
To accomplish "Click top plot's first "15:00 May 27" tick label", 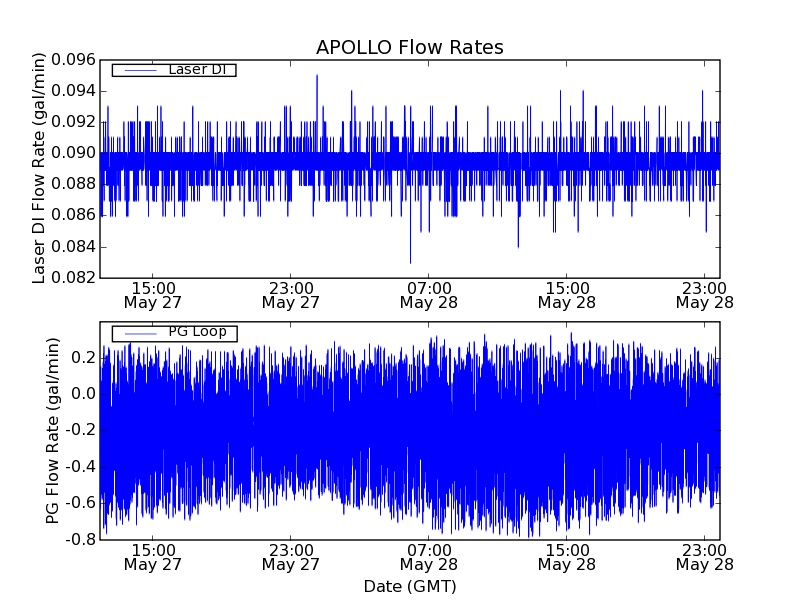I will click(x=152, y=294).
